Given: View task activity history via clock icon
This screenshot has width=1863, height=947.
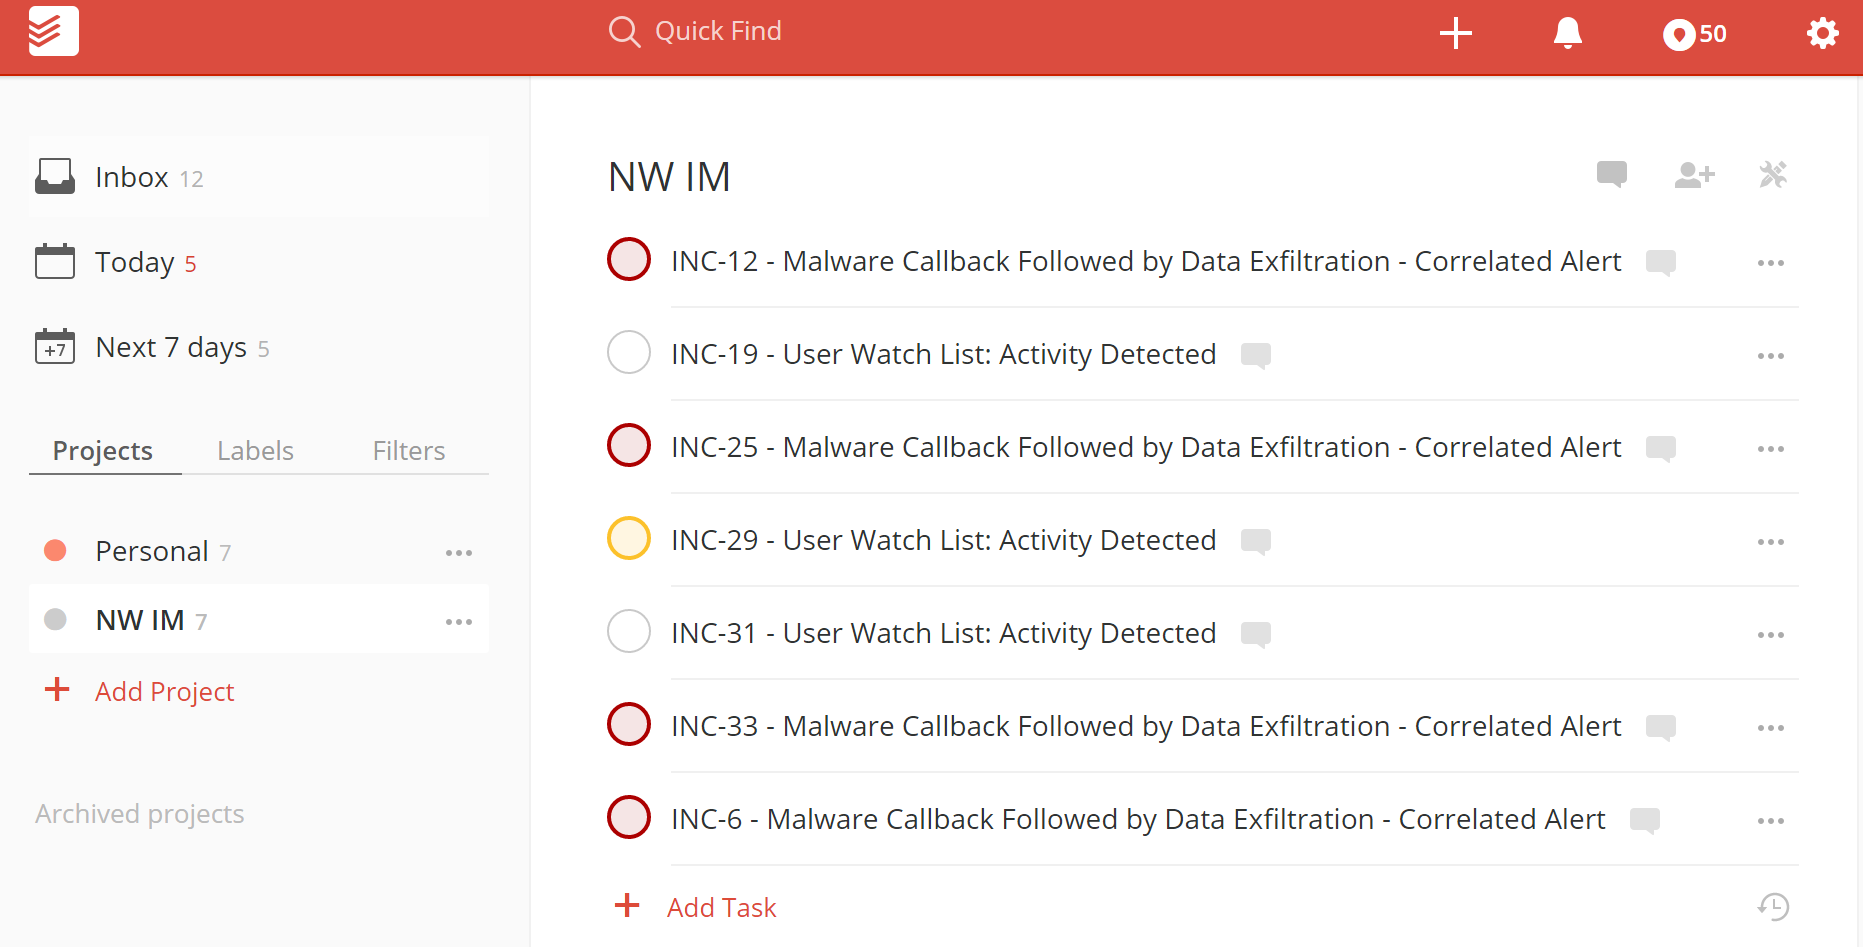Looking at the screenshot, I should 1774,906.
